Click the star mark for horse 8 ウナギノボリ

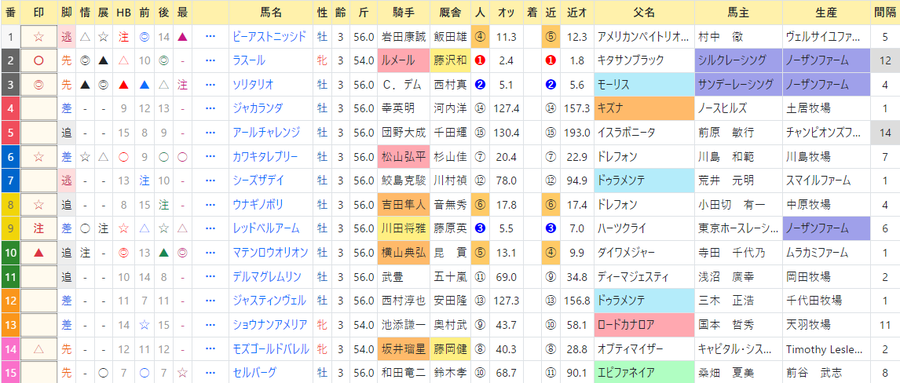pos(39,204)
